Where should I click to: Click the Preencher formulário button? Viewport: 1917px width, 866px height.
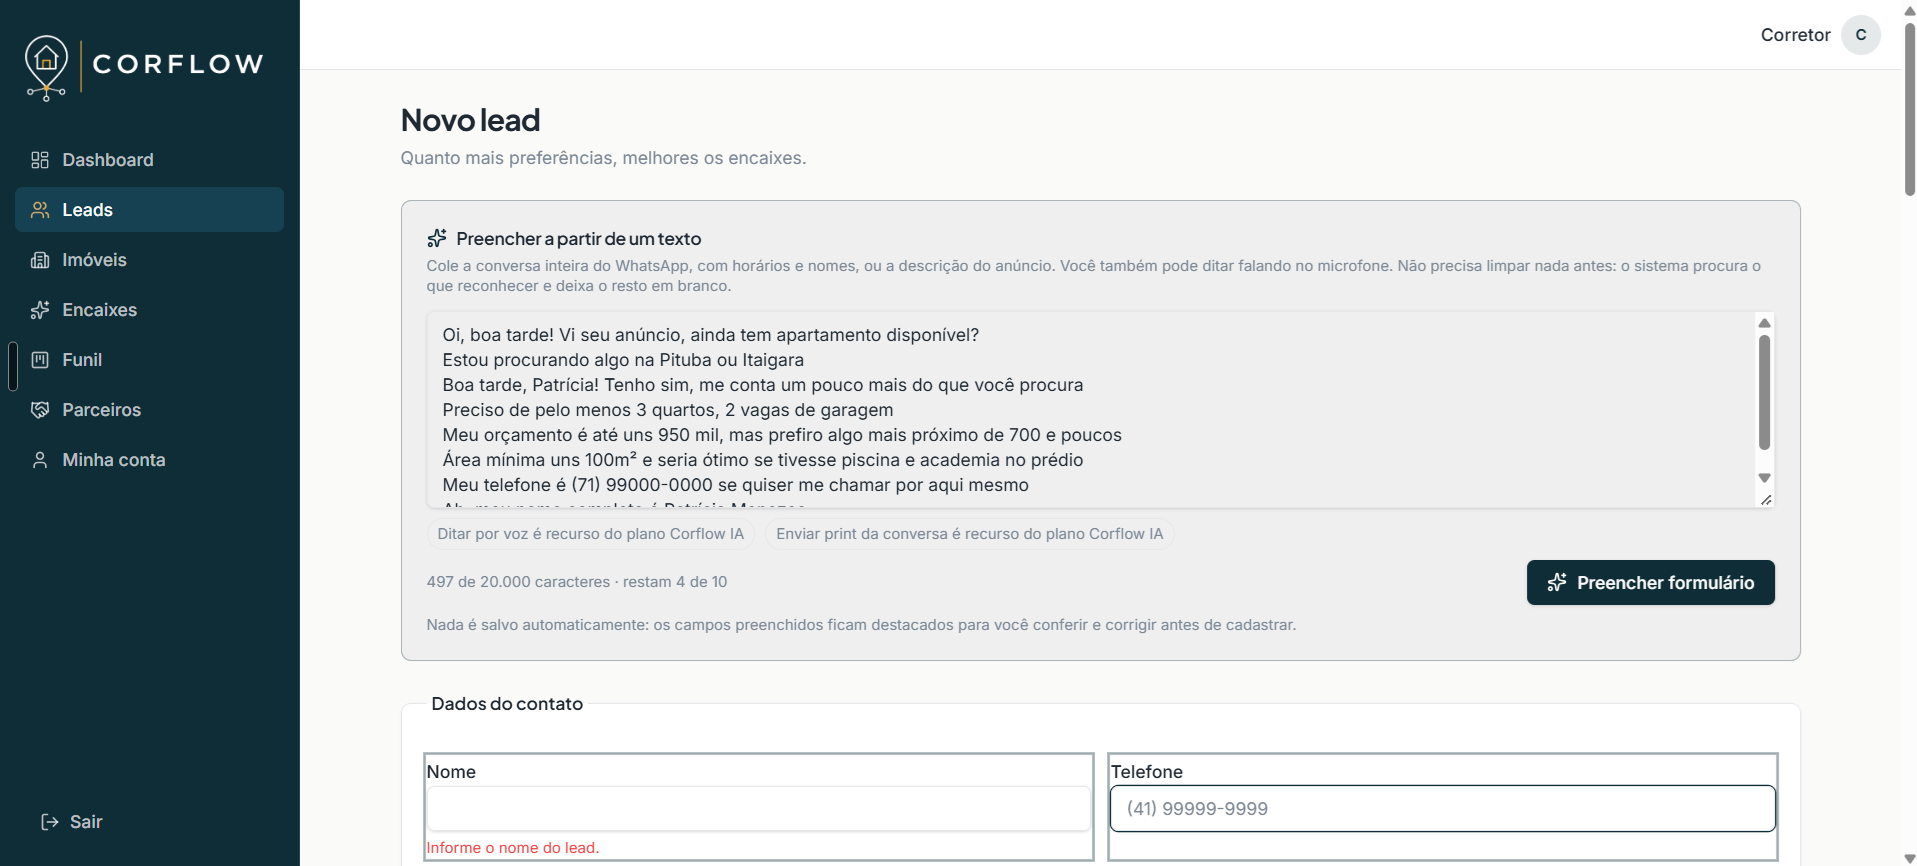pyautogui.click(x=1650, y=582)
